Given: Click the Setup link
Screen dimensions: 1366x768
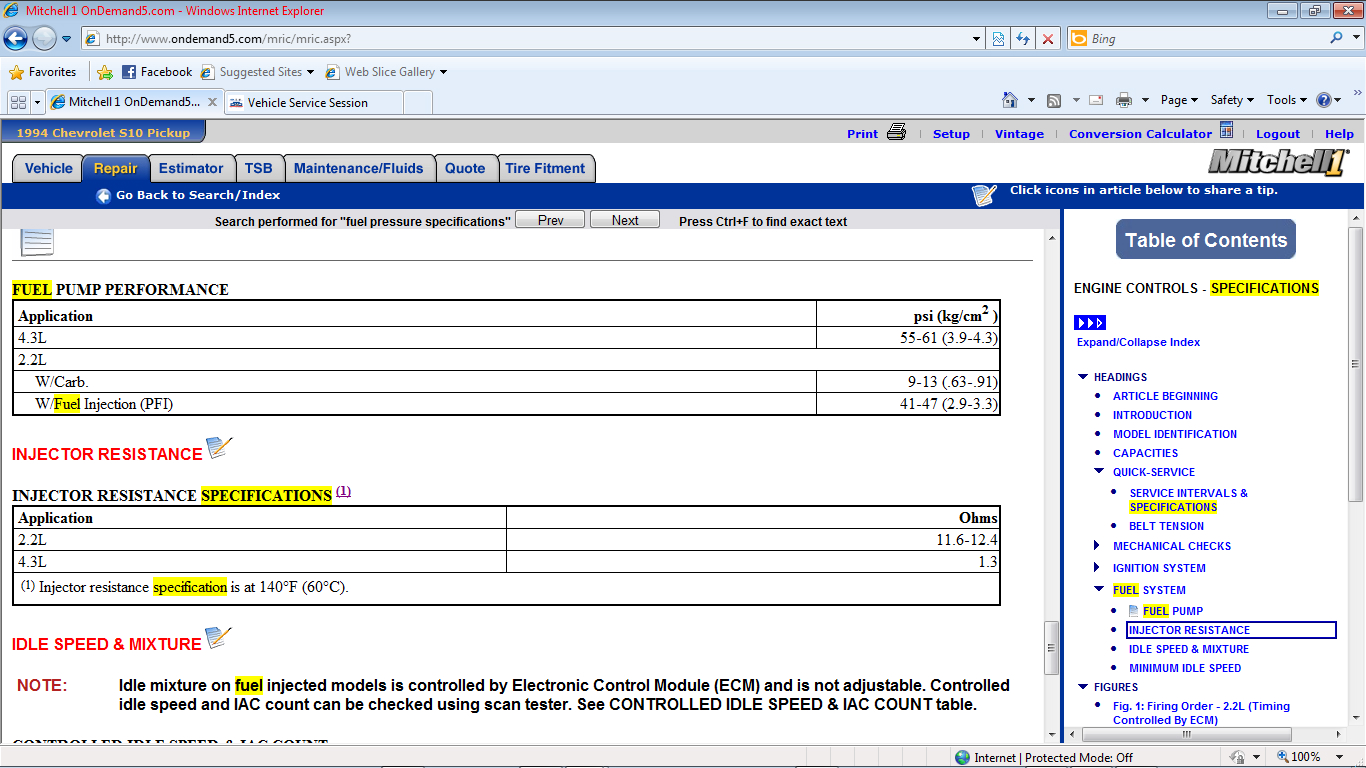Looking at the screenshot, I should 951,134.
